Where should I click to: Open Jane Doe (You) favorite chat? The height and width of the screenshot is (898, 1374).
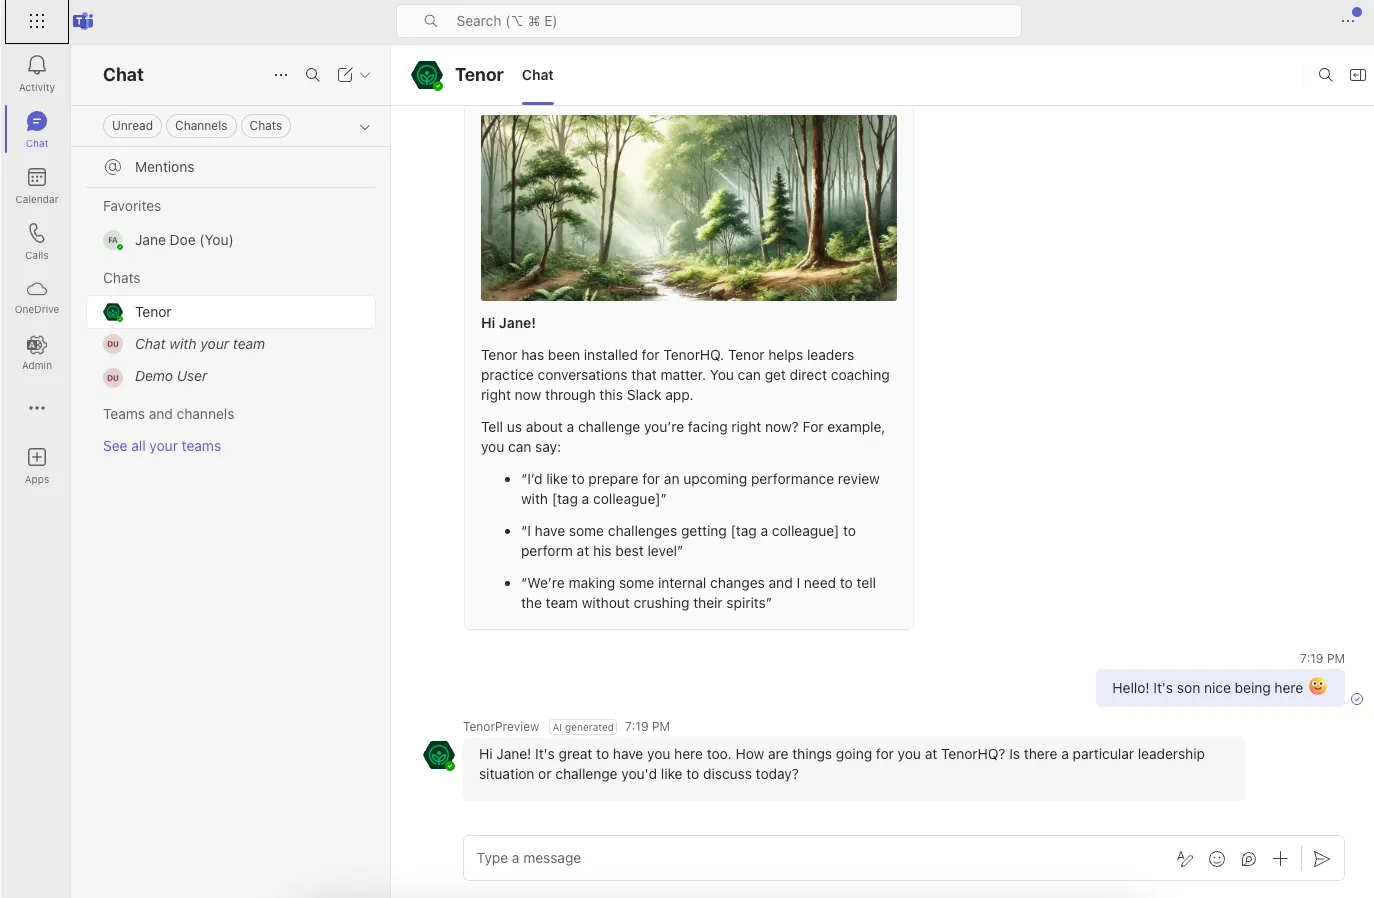pyautogui.click(x=231, y=240)
